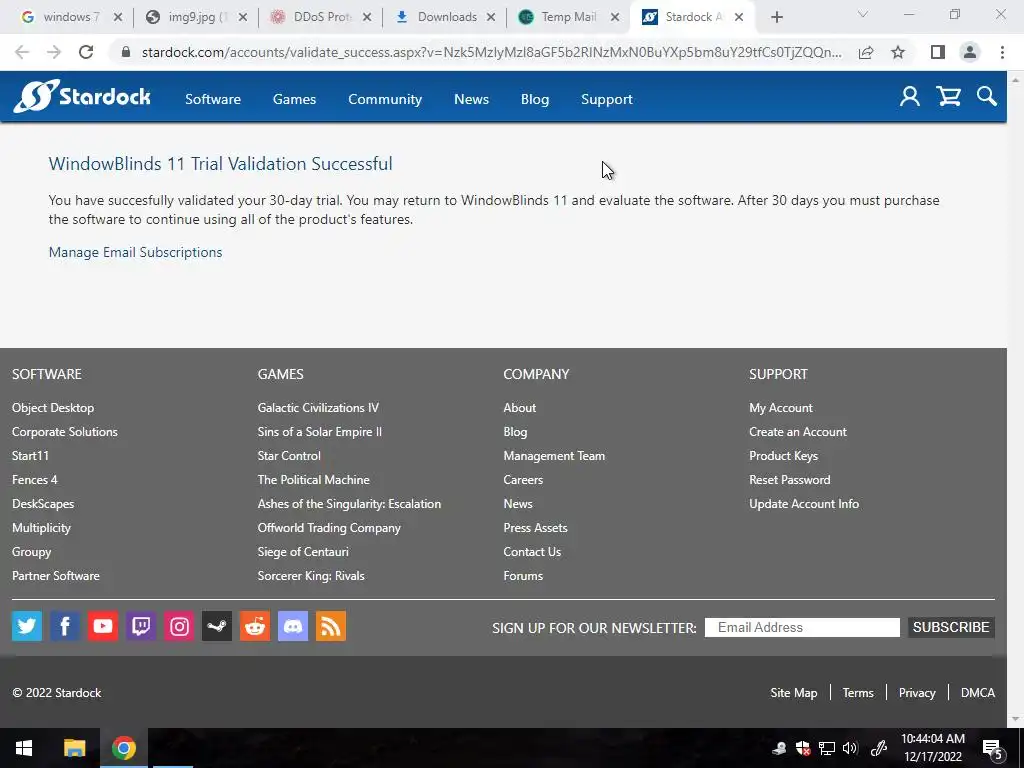The width and height of the screenshot is (1024, 768).
Task: Open Object Desktop footer link
Action: pyautogui.click(x=53, y=408)
